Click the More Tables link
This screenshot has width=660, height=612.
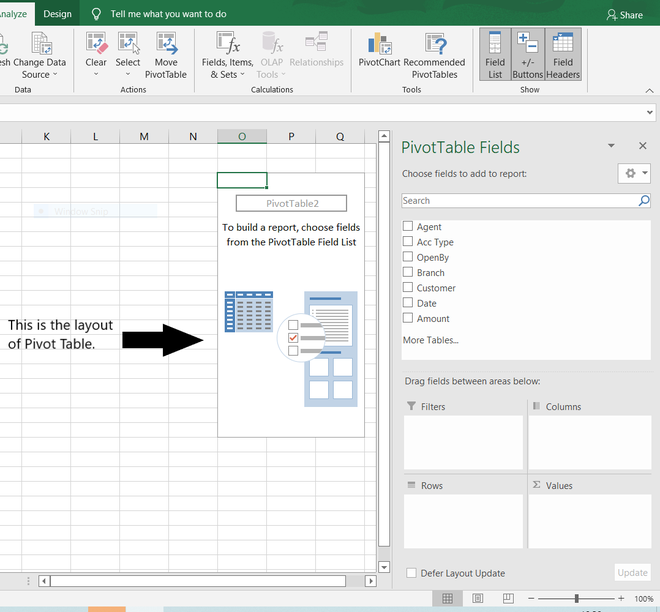(430, 340)
